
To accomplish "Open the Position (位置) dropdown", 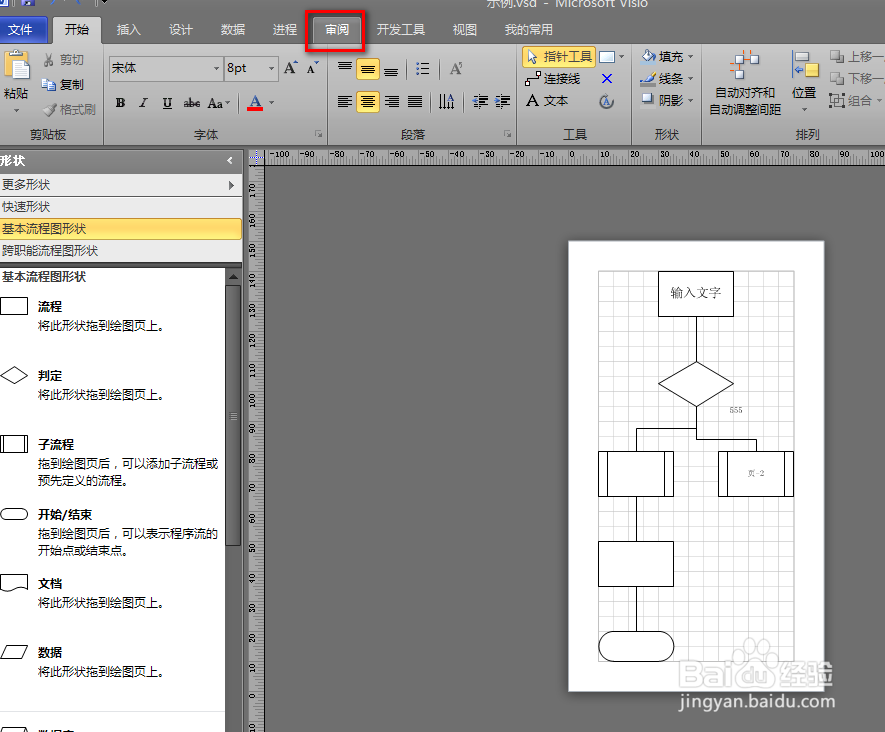I will 804,82.
